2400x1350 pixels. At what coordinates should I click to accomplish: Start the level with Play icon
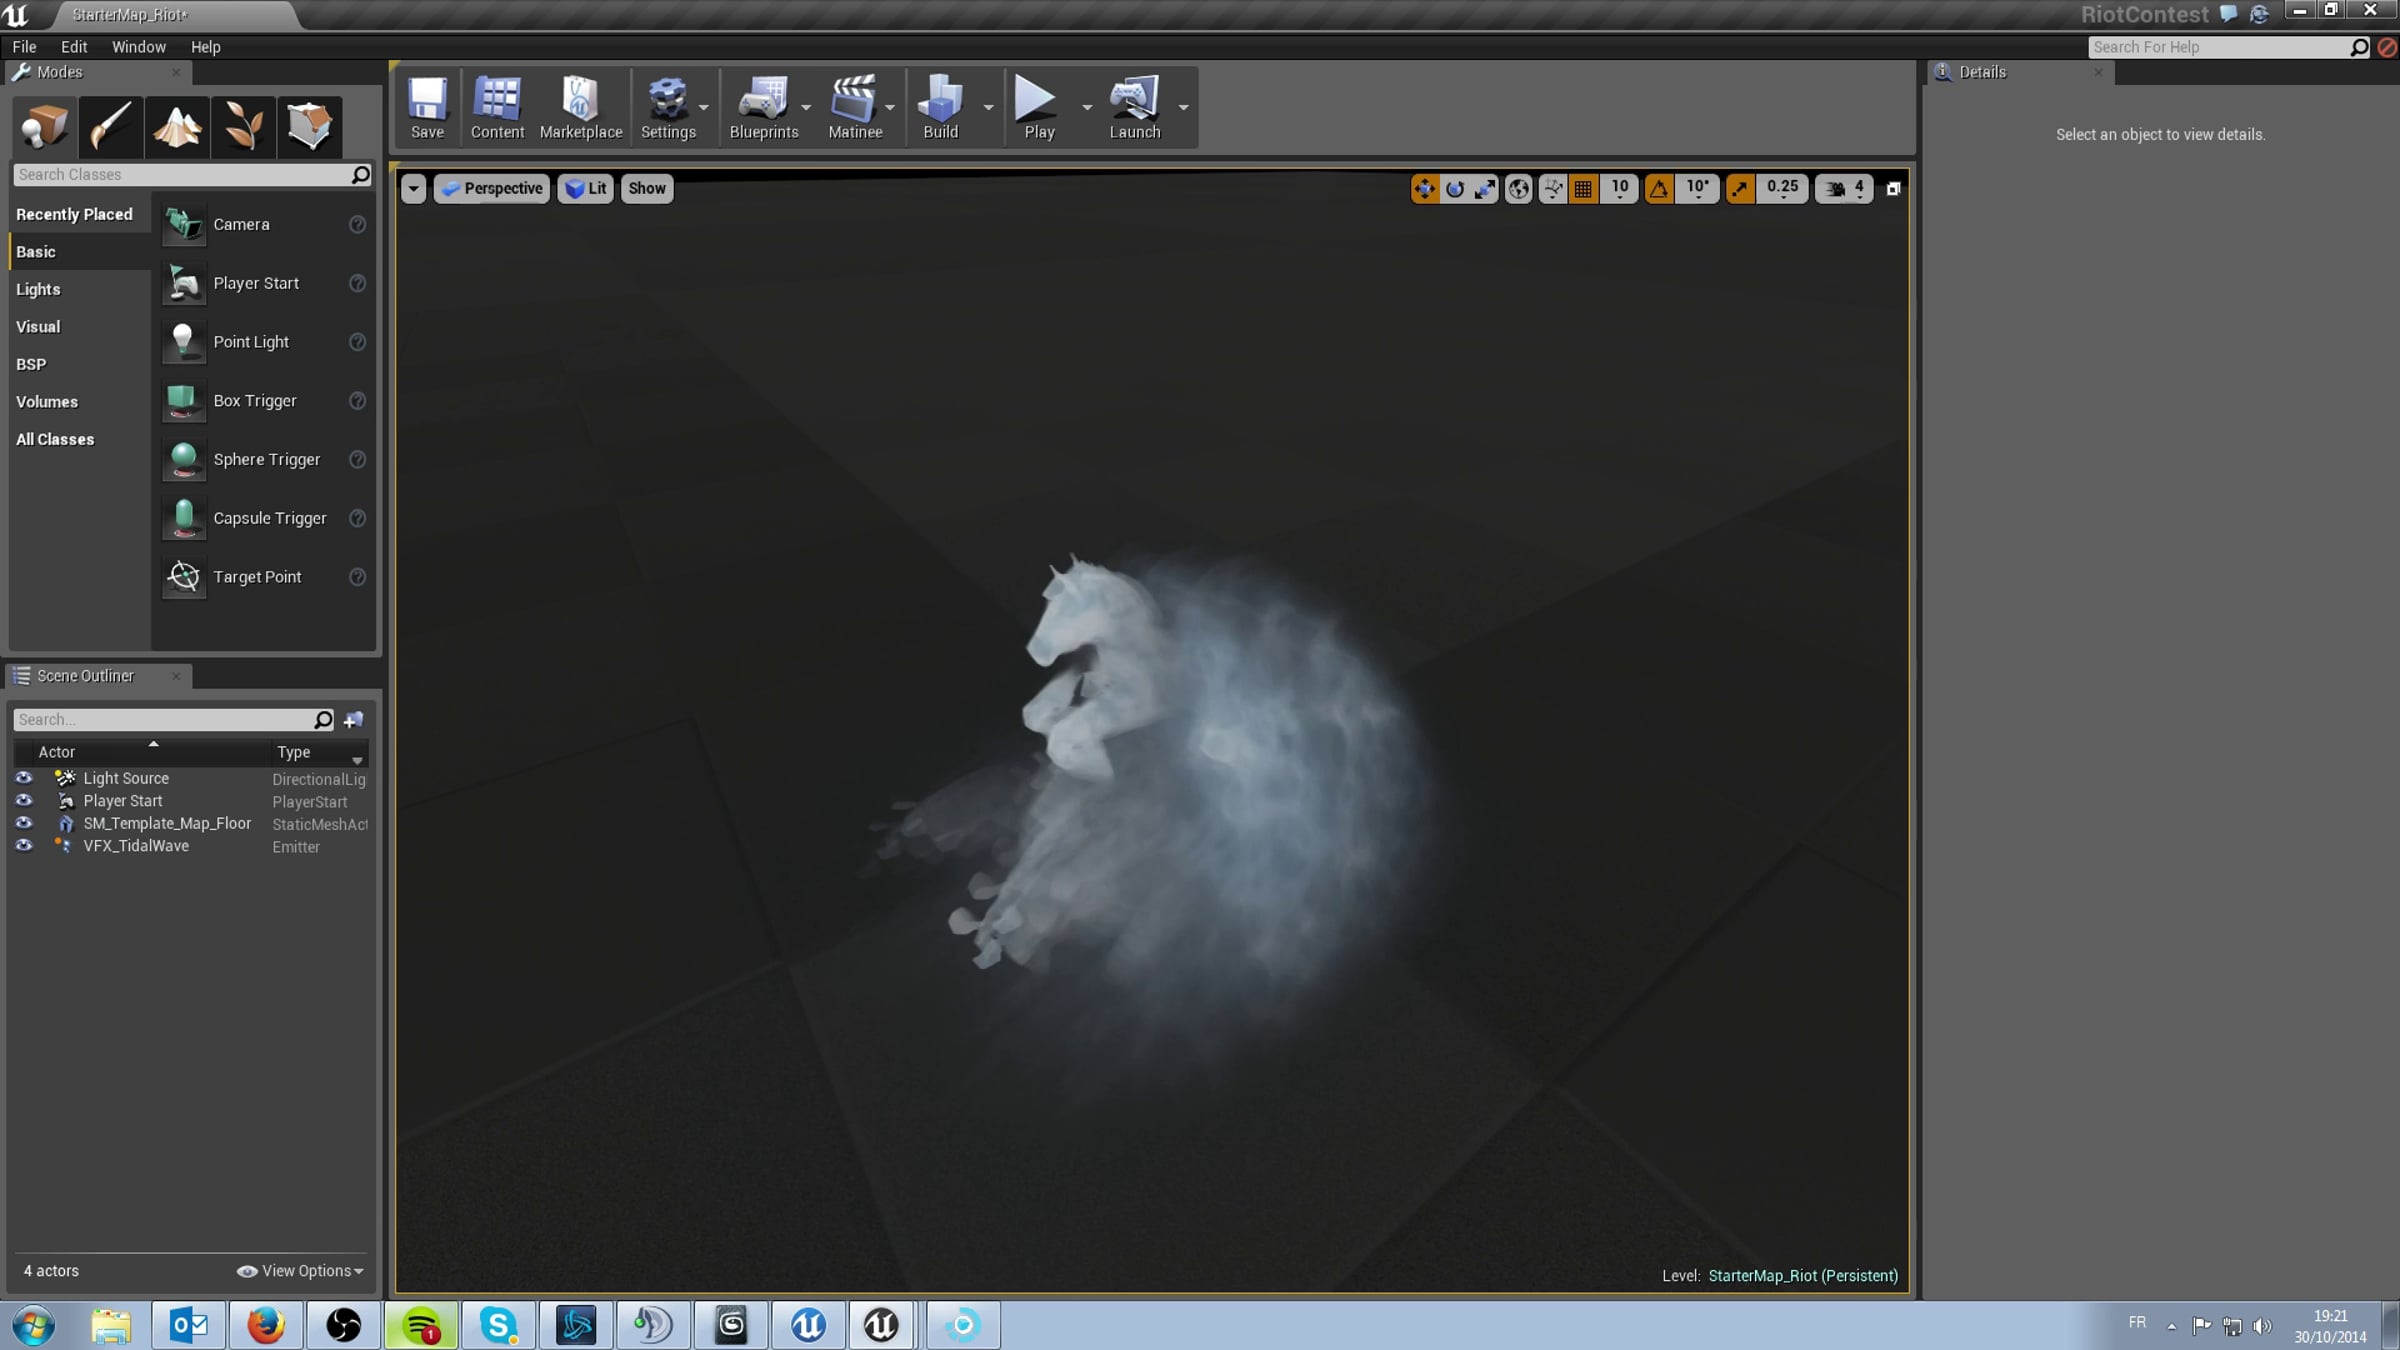[1039, 107]
